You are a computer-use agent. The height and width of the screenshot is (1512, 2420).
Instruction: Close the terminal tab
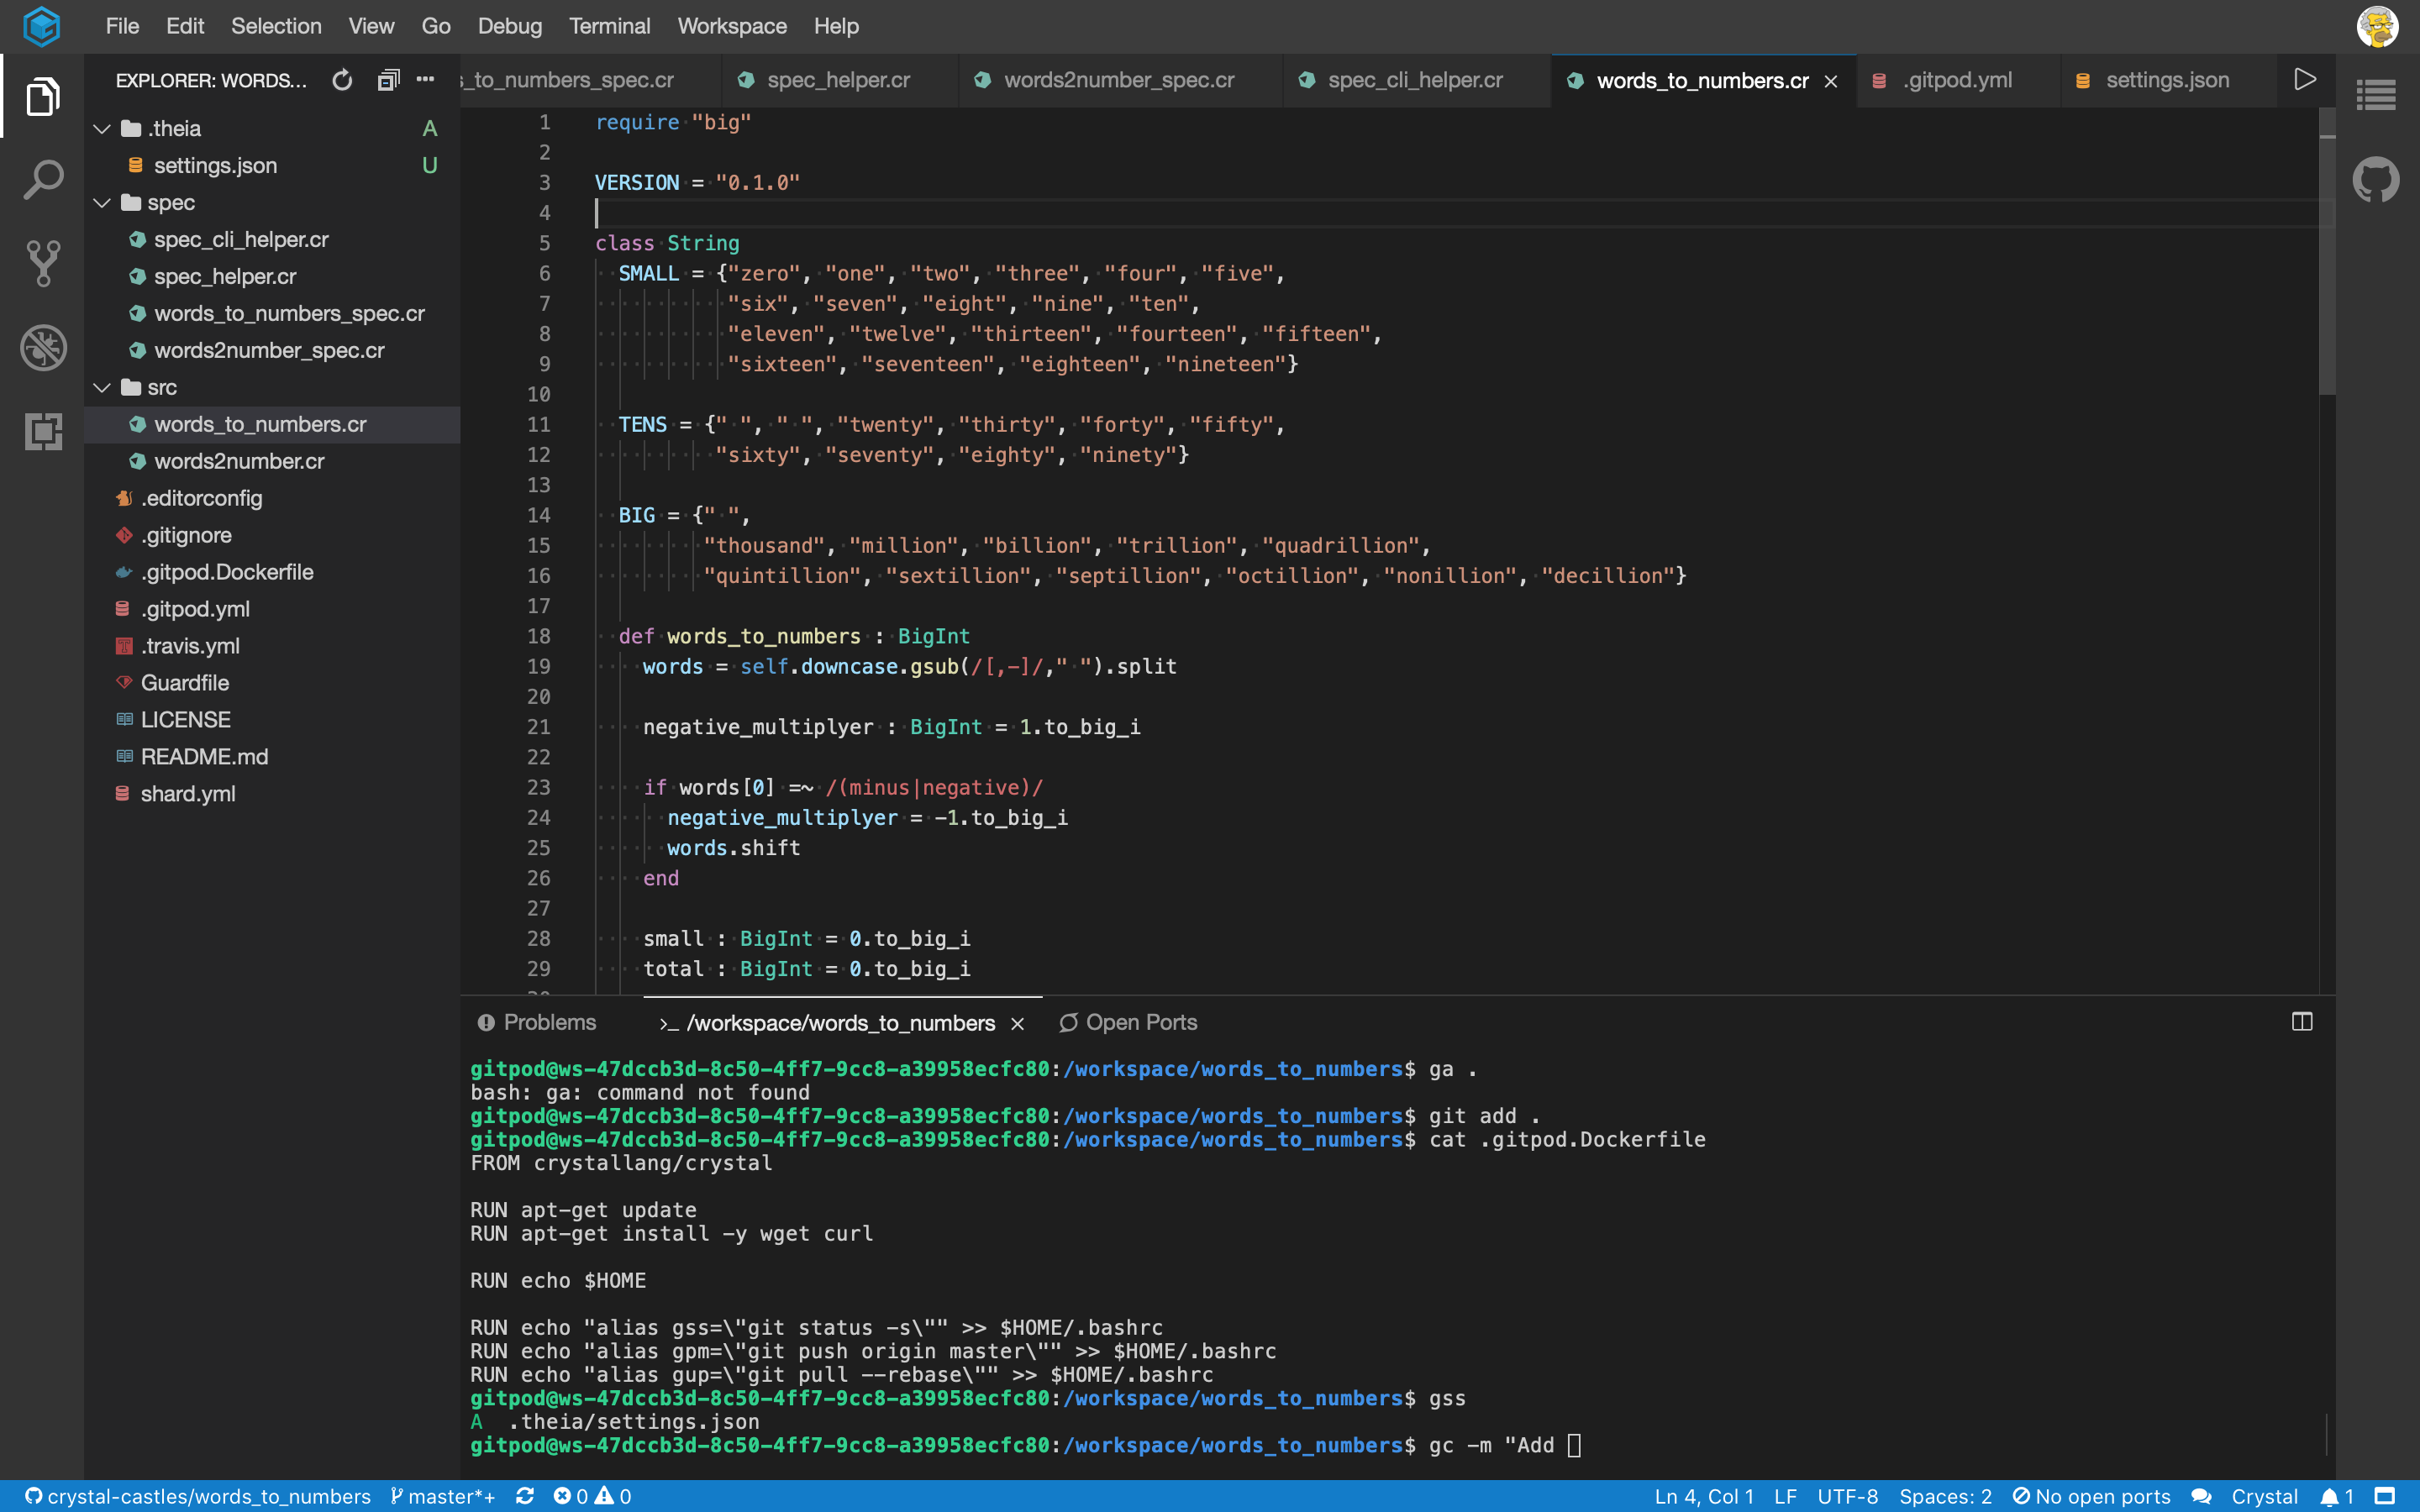pos(1017,1023)
